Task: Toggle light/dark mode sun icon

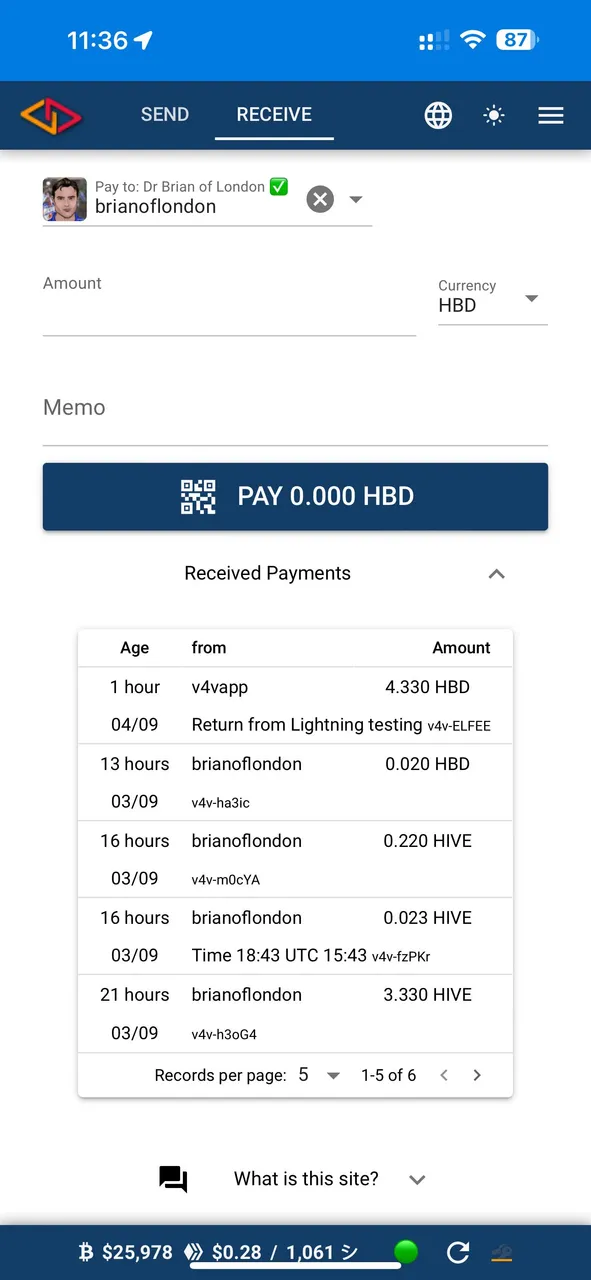Action: (x=494, y=115)
